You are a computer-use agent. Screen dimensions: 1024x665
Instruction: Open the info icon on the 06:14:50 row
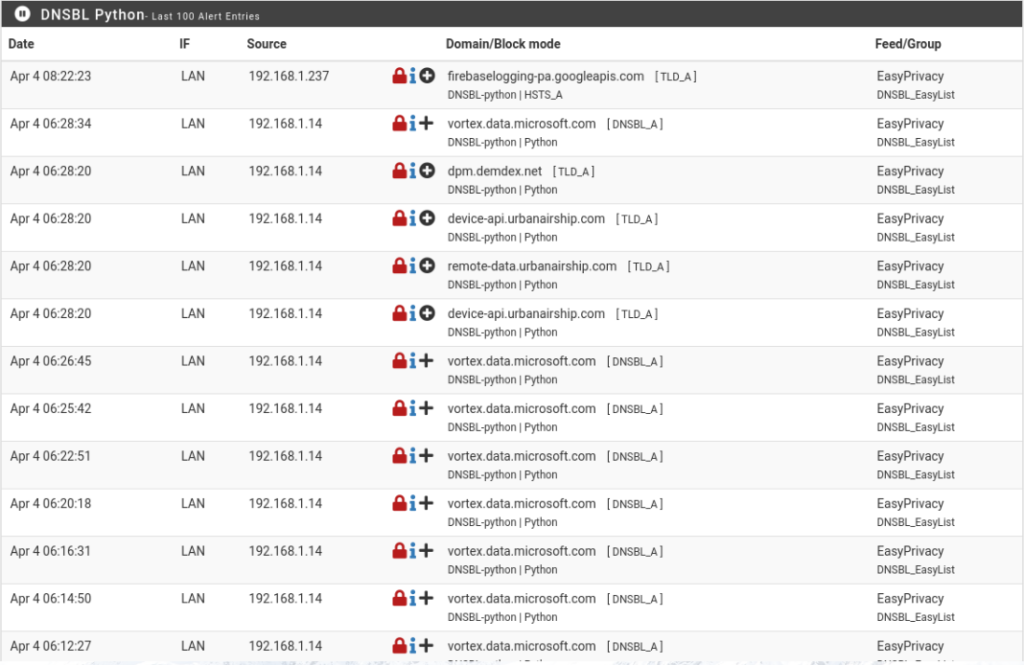point(413,598)
